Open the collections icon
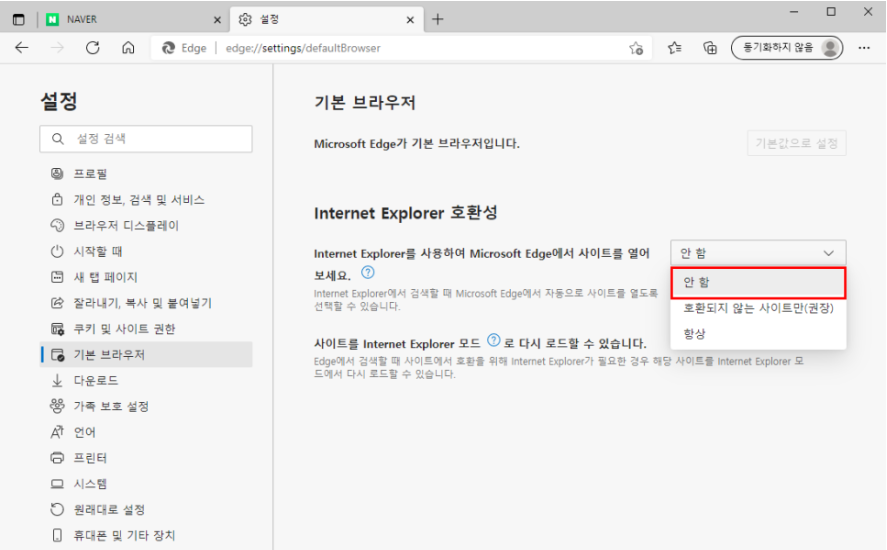The image size is (887, 550). 710,48
